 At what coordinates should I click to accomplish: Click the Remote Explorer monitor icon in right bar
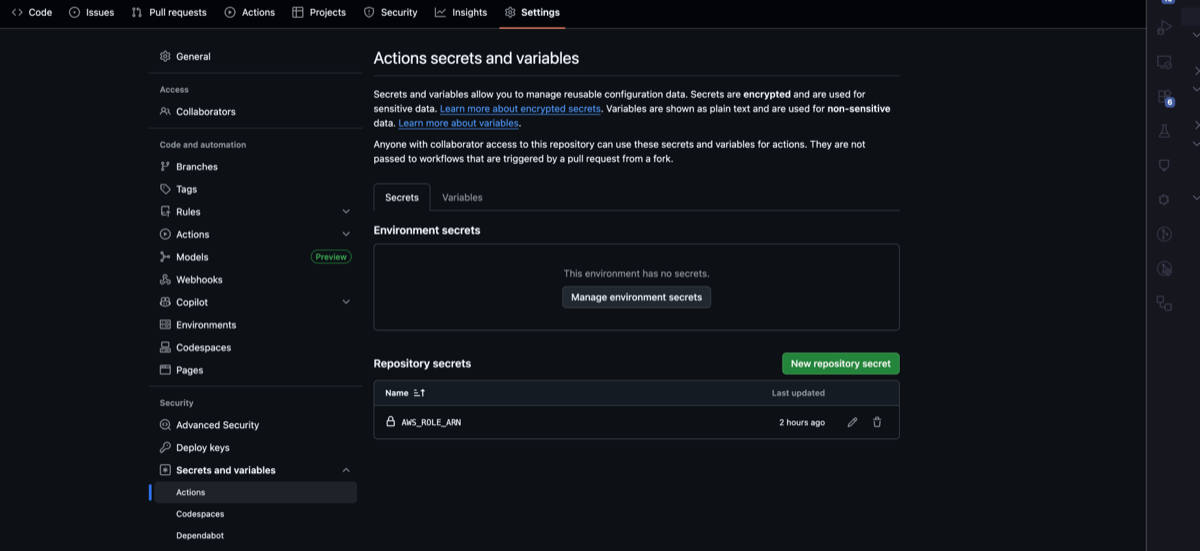(x=1164, y=62)
